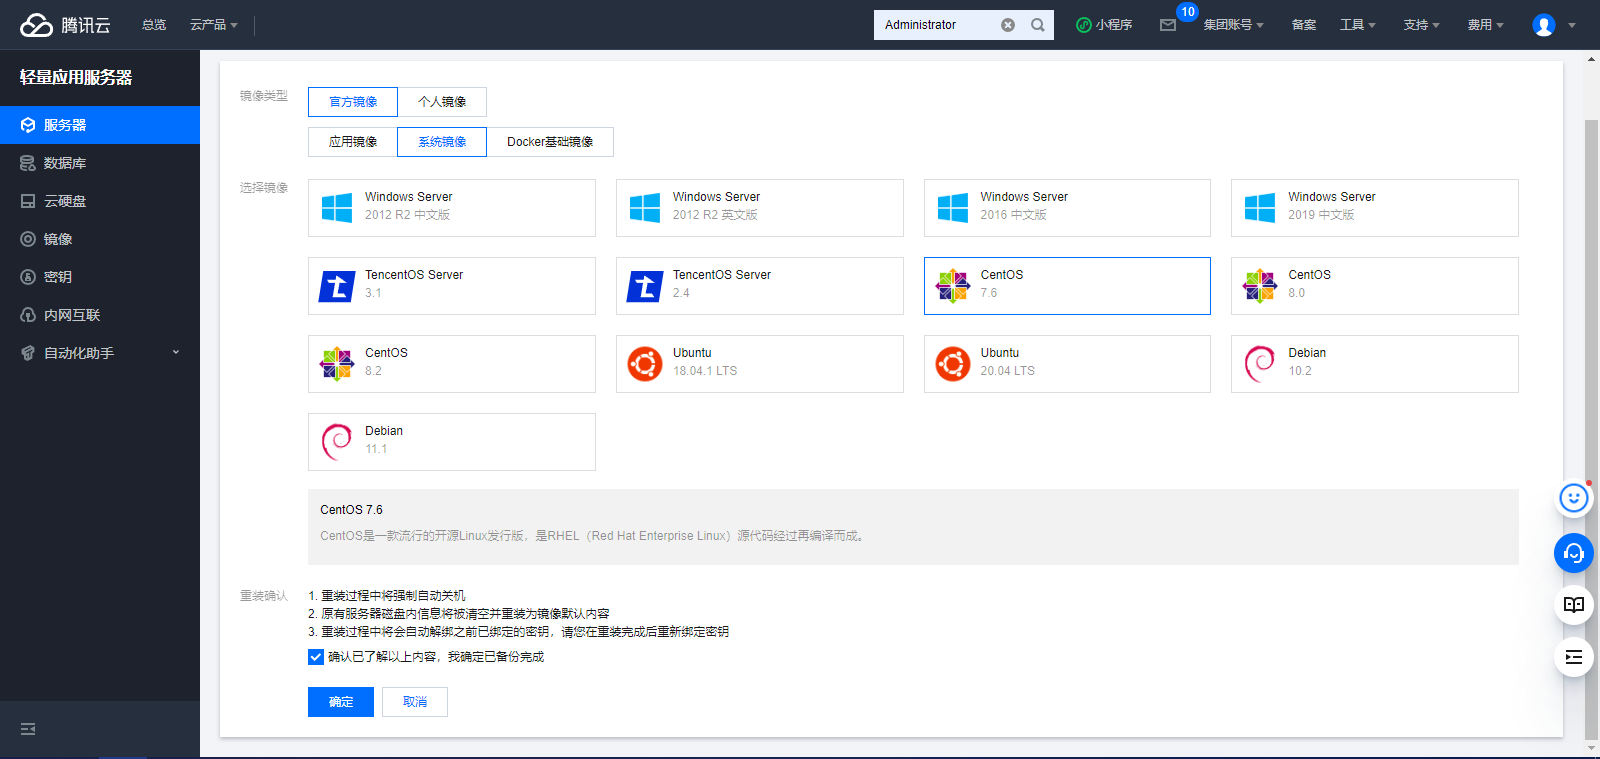The width and height of the screenshot is (1600, 759).
Task: Click the 内网互联 sidebar icon
Action: pyautogui.click(x=28, y=315)
